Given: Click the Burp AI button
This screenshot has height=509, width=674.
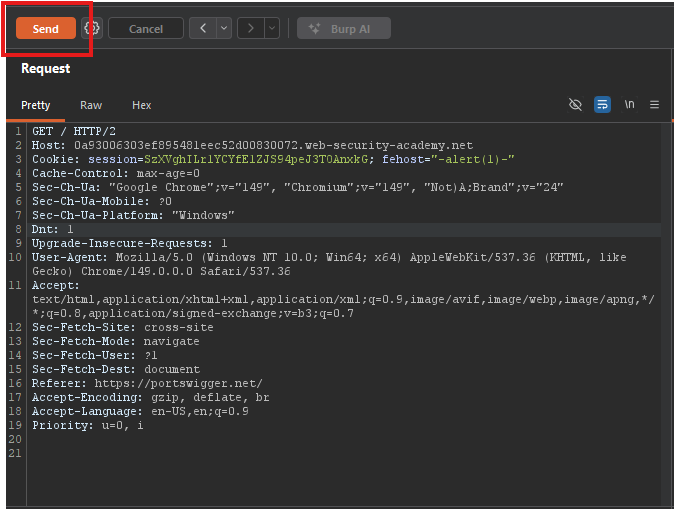Looking at the screenshot, I should pyautogui.click(x=344, y=28).
